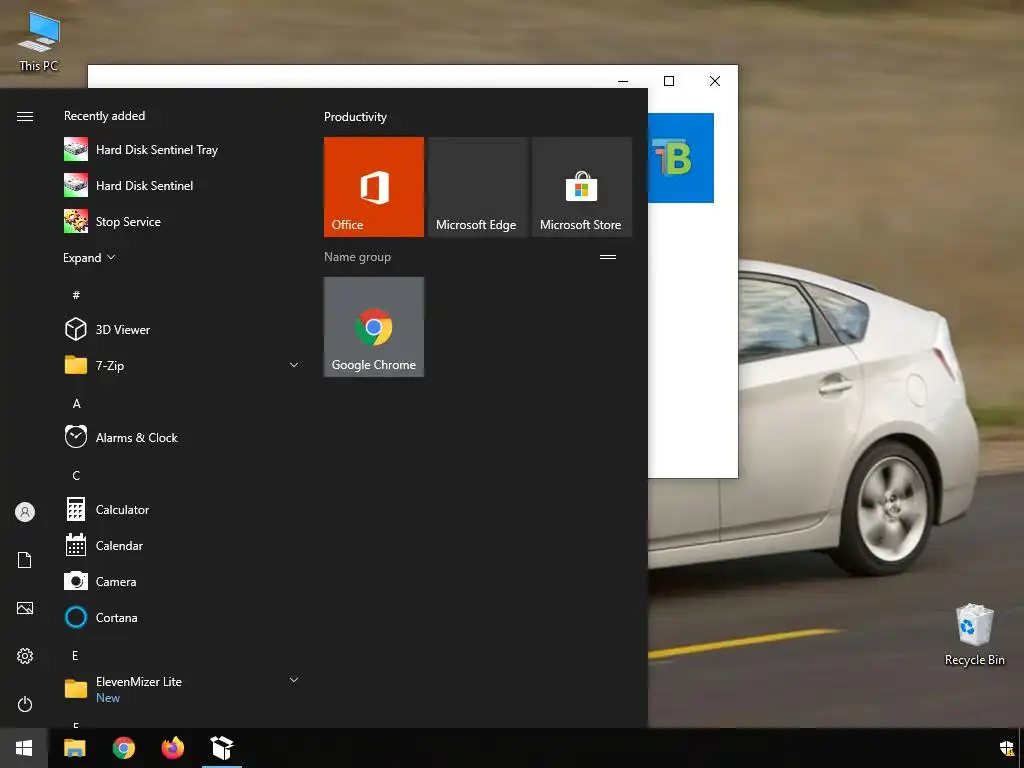Click the Windows Start button
Screen dimensions: 1024x768
(x=24, y=748)
